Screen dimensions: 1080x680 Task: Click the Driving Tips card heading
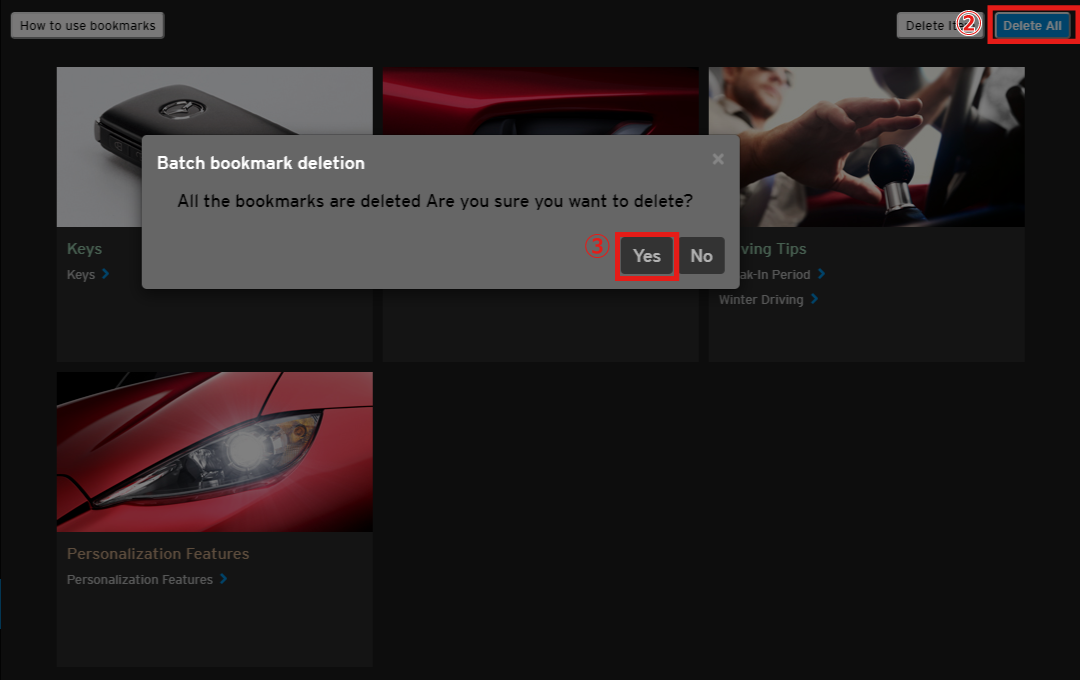(x=770, y=248)
